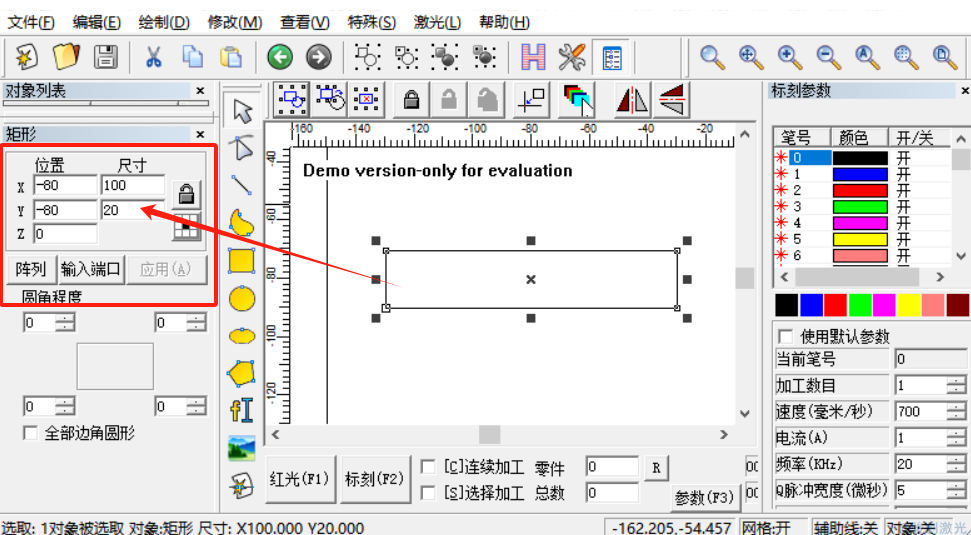Click the 加工数目 stepper arrows
This screenshot has width=971, height=535.
(956, 385)
